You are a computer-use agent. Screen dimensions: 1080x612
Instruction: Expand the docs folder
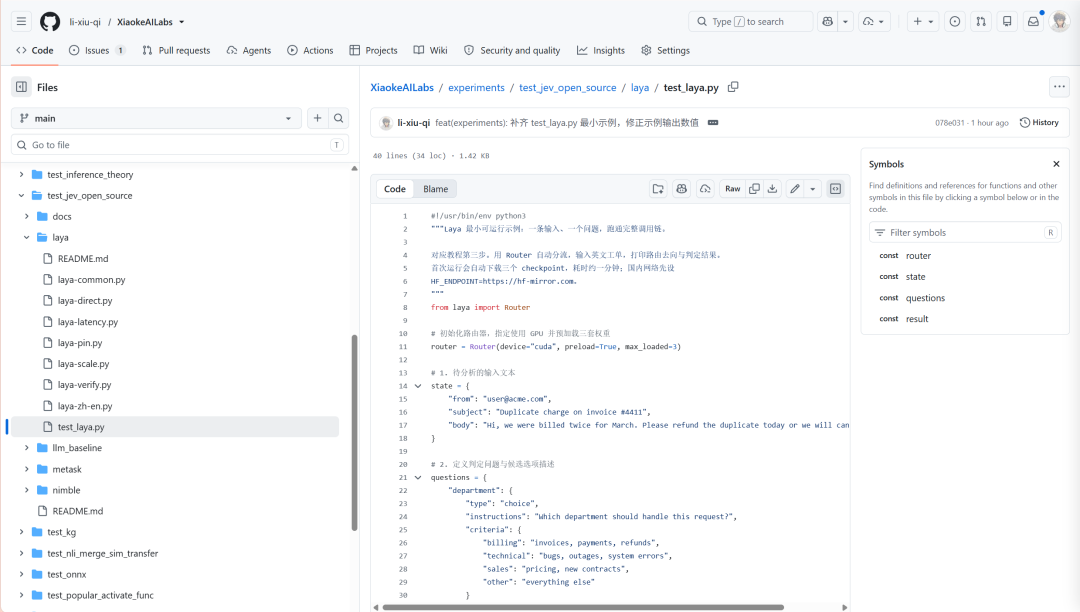click(x=27, y=216)
